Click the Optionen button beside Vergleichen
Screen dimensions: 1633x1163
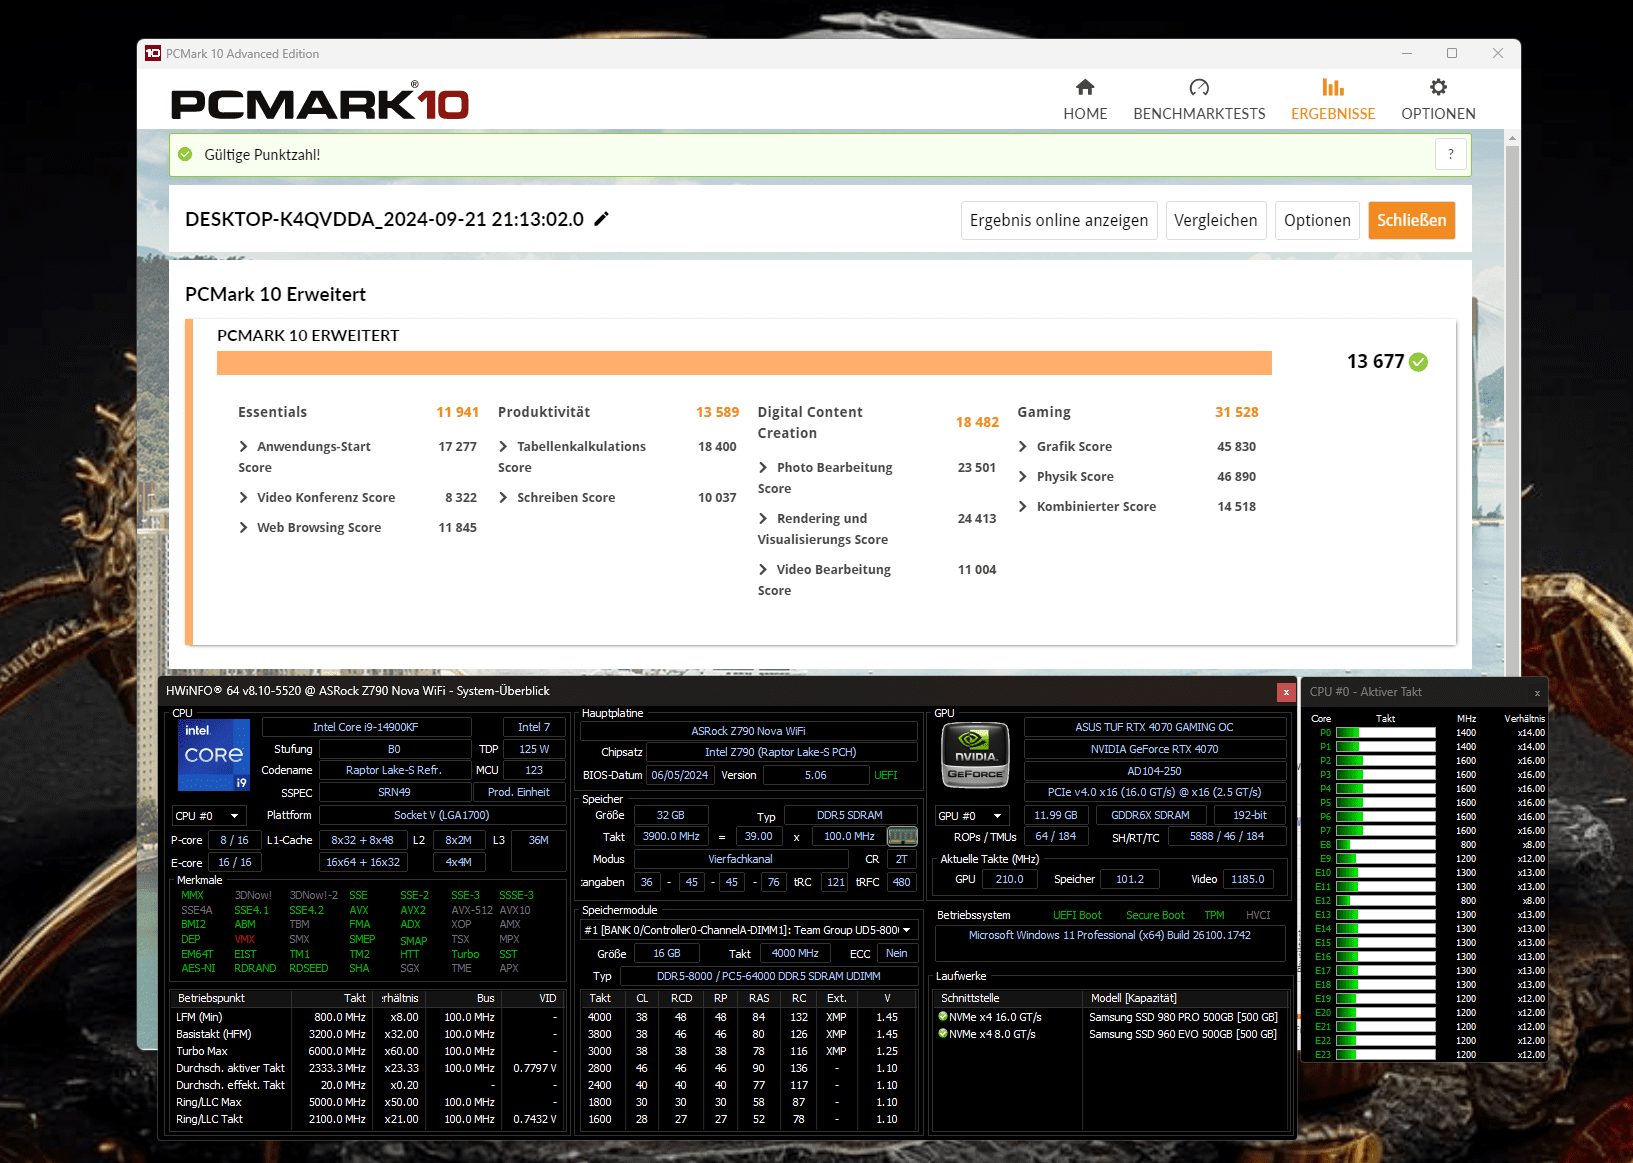[x=1317, y=220]
